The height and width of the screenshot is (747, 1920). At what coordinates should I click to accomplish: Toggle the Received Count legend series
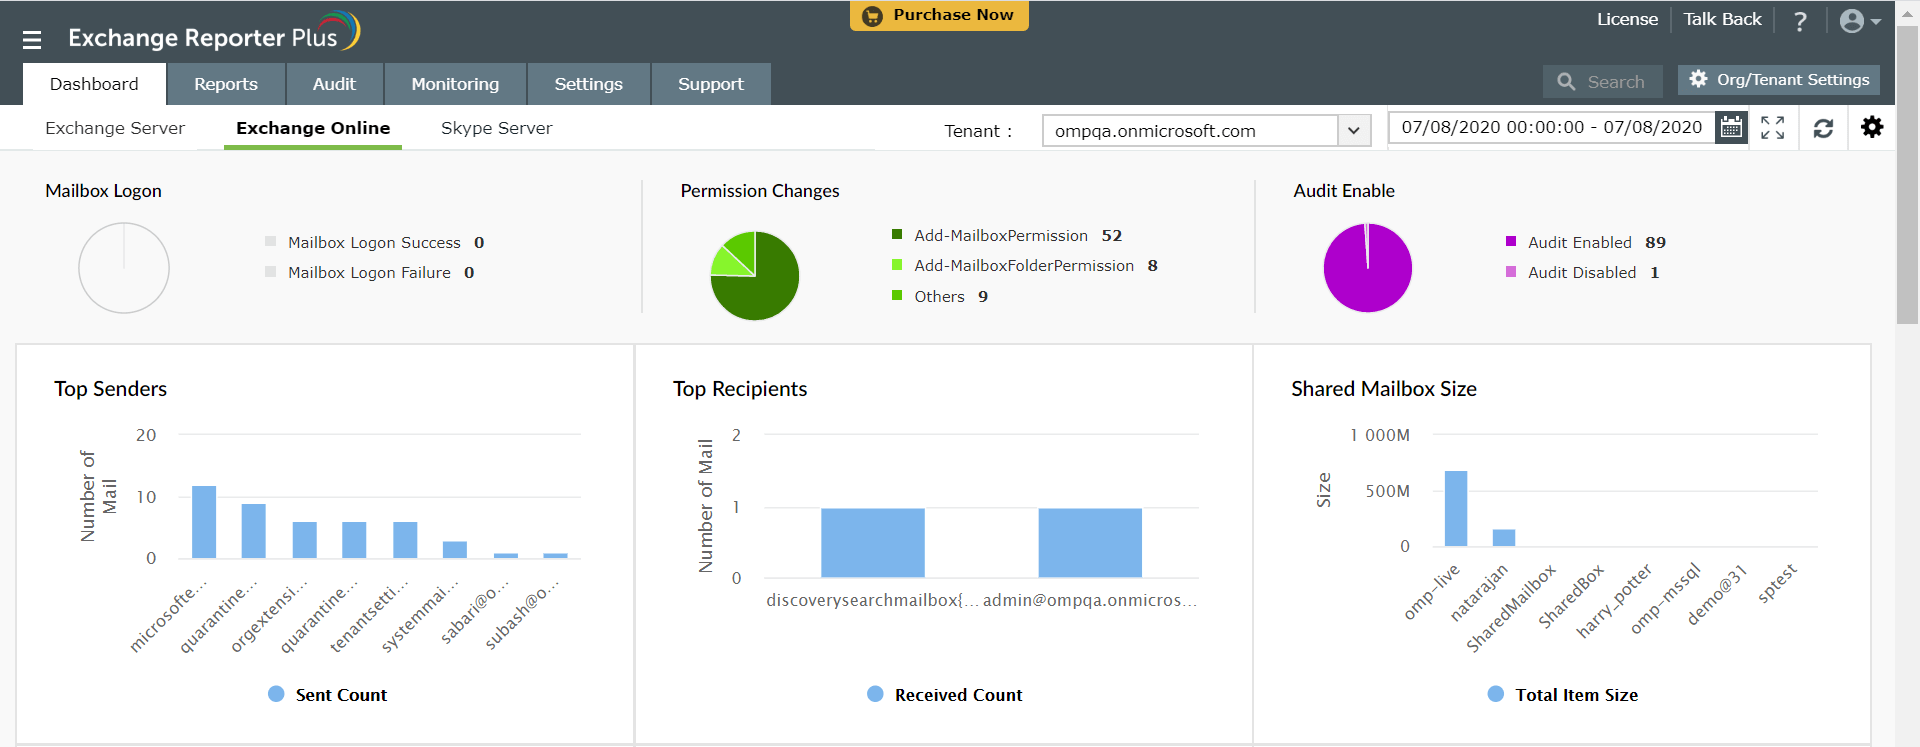point(945,695)
